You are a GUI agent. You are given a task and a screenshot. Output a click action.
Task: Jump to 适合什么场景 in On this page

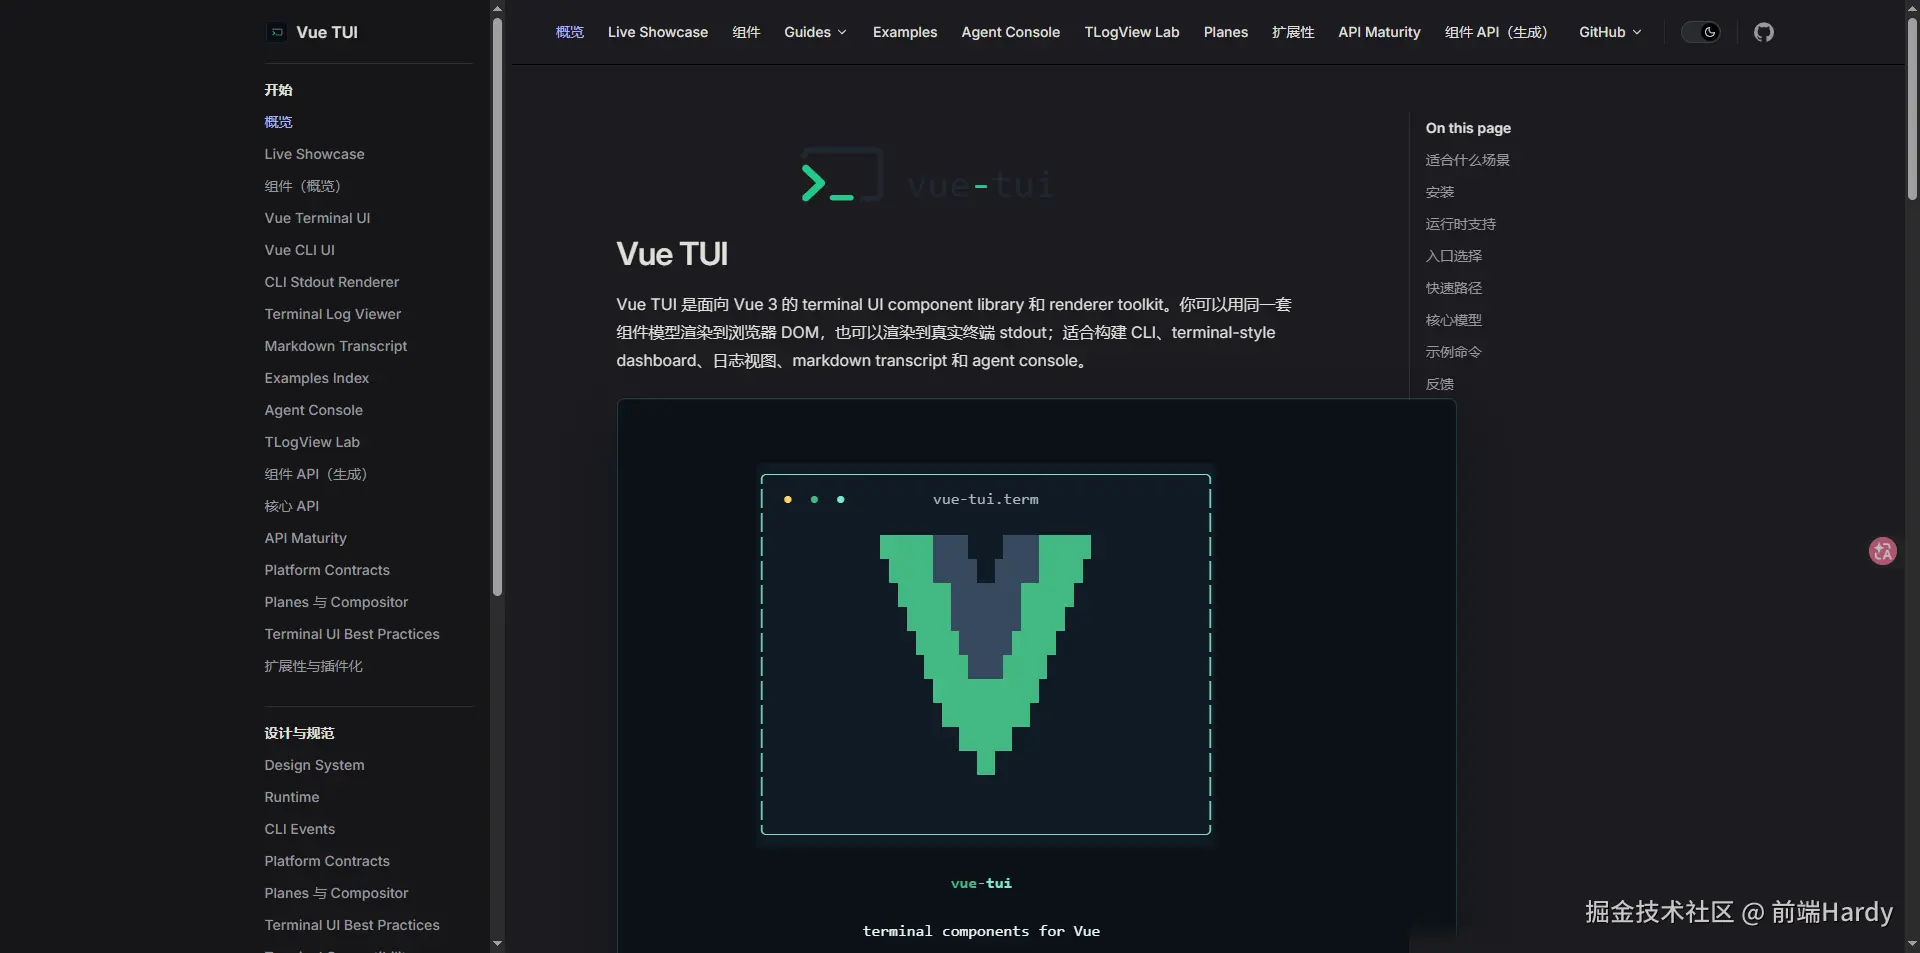pyautogui.click(x=1467, y=160)
